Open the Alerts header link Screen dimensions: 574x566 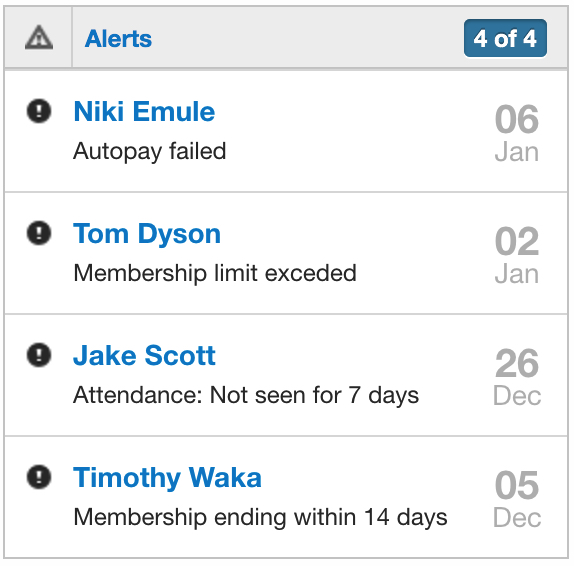coord(118,38)
